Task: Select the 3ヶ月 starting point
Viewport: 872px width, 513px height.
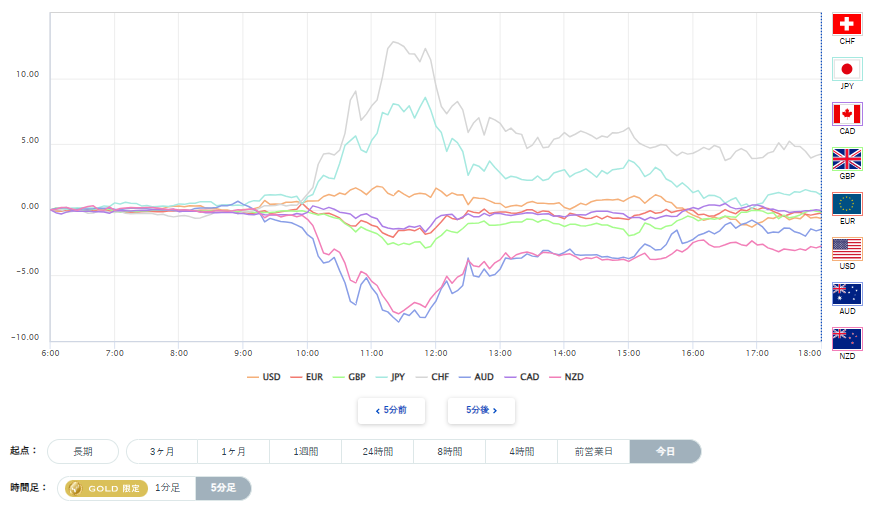Action: tap(162, 451)
